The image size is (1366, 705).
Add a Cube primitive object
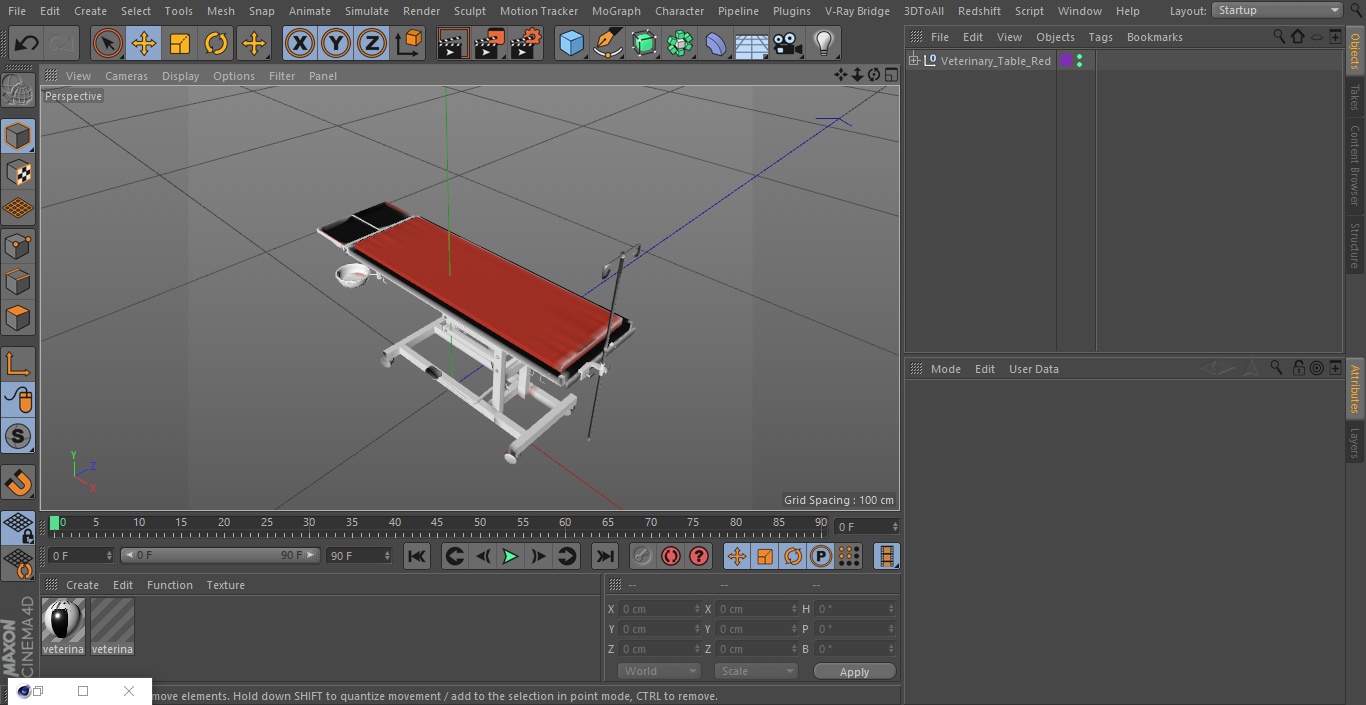pyautogui.click(x=571, y=44)
